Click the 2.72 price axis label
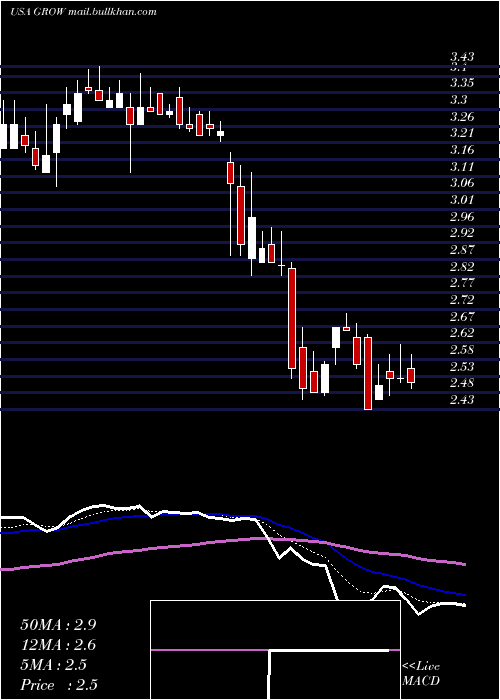 click(x=462, y=300)
